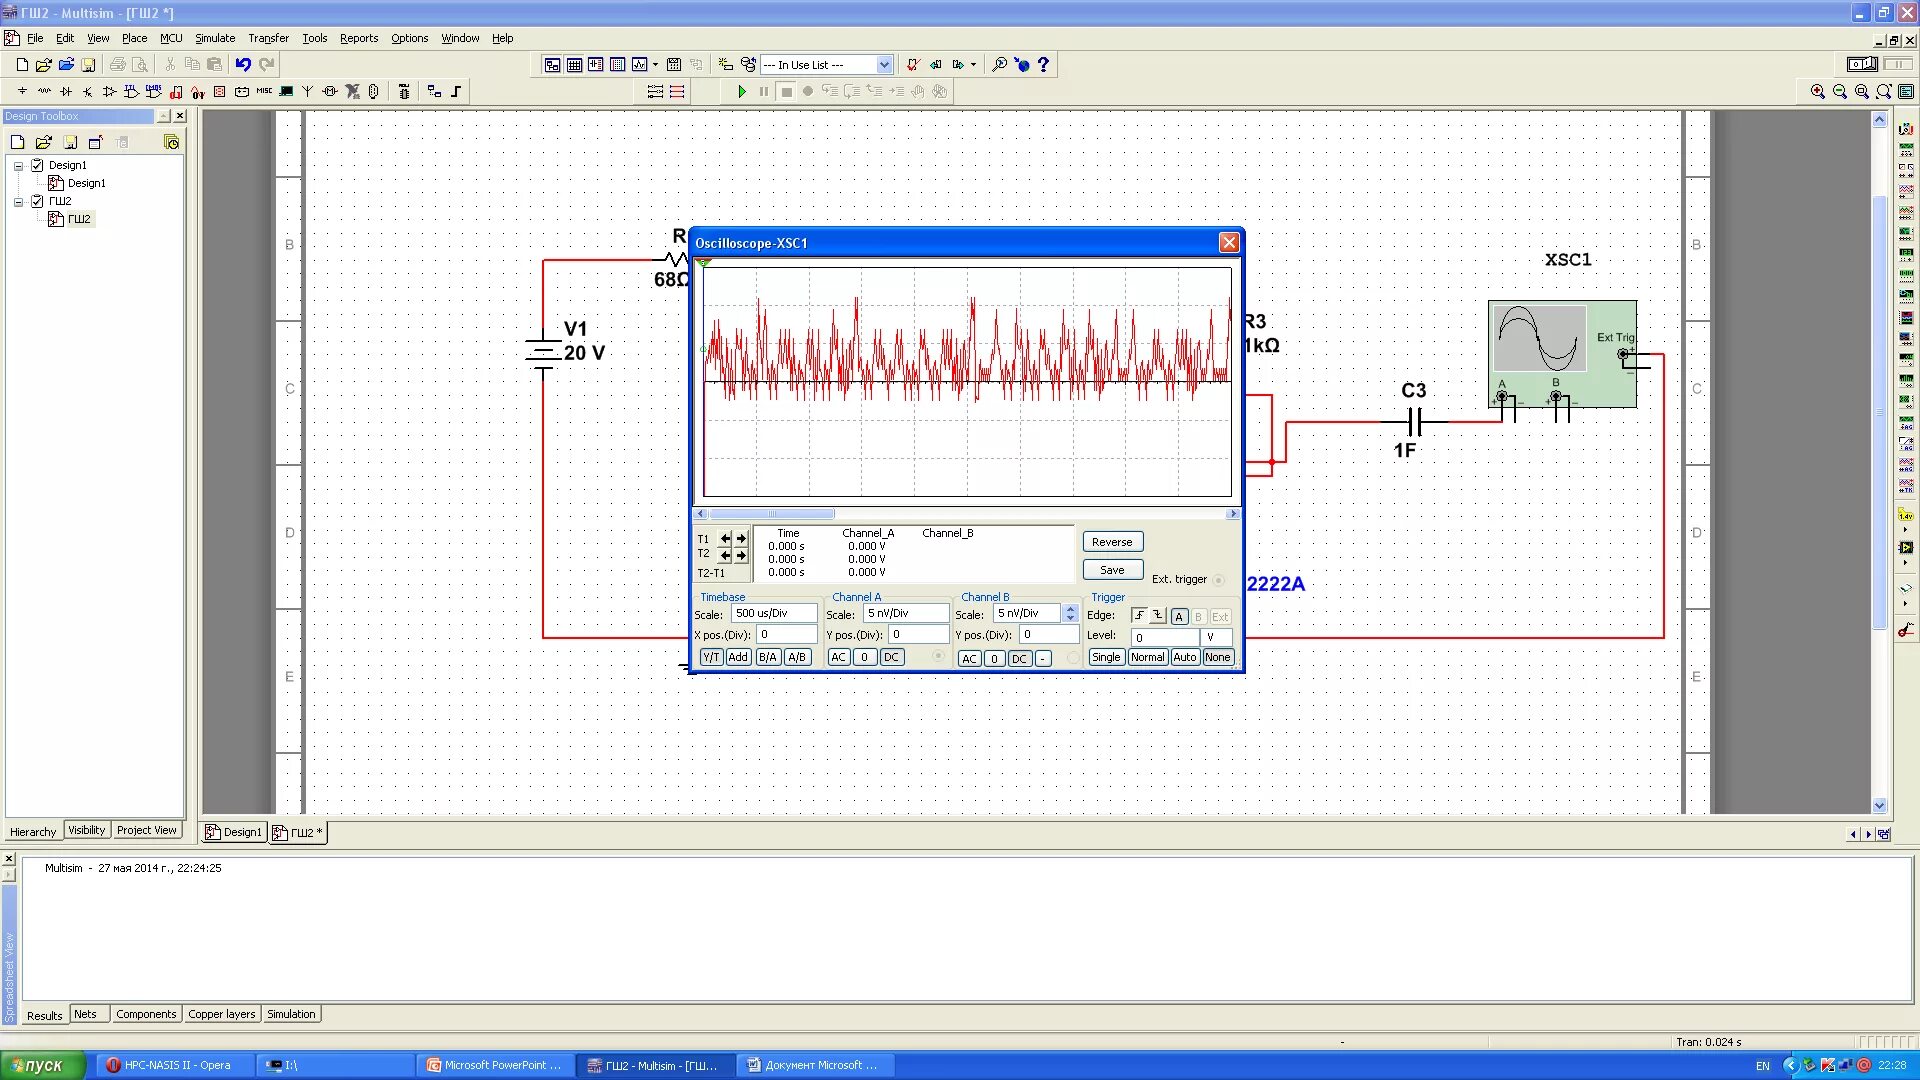Click the Help question mark icon
The height and width of the screenshot is (1080, 1920).
(x=1043, y=64)
